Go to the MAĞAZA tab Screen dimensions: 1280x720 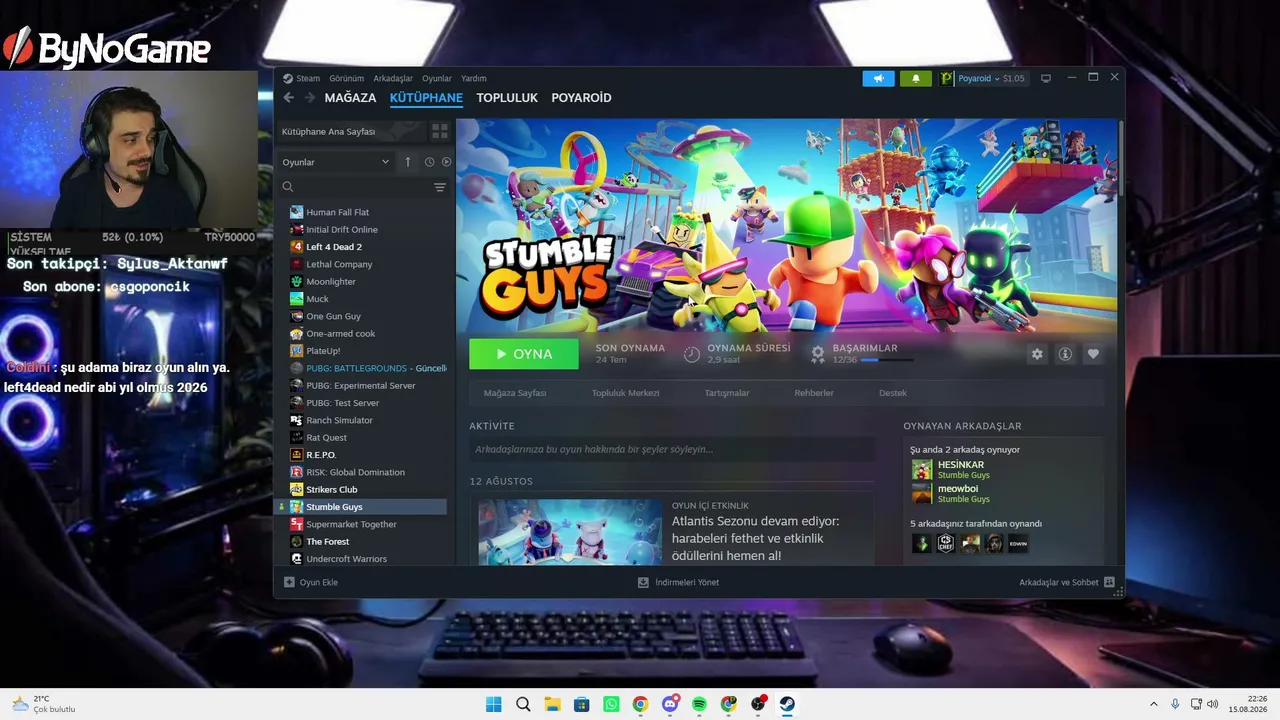click(350, 98)
